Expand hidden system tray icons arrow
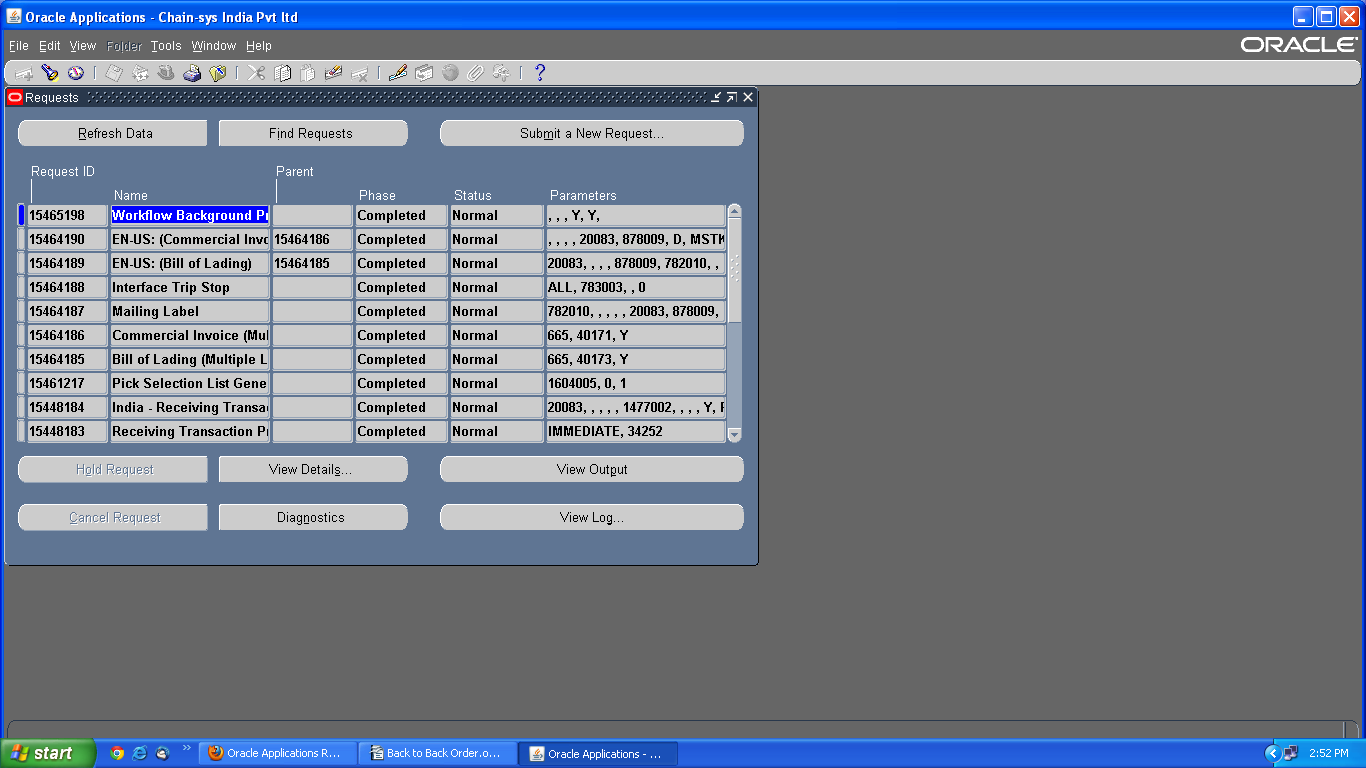The width and height of the screenshot is (1366, 768). point(1272,753)
